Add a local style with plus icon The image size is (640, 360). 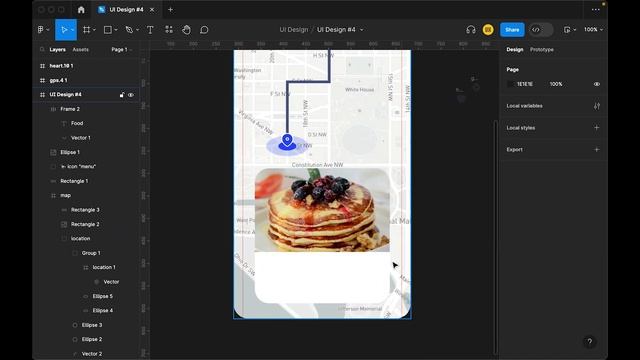pyautogui.click(x=597, y=128)
